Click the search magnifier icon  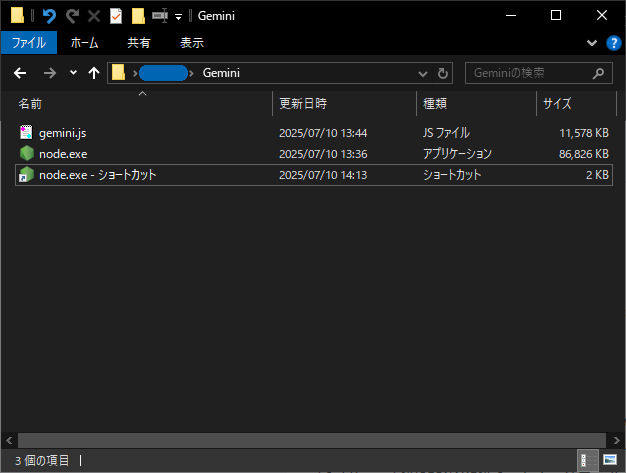pyautogui.click(x=598, y=73)
